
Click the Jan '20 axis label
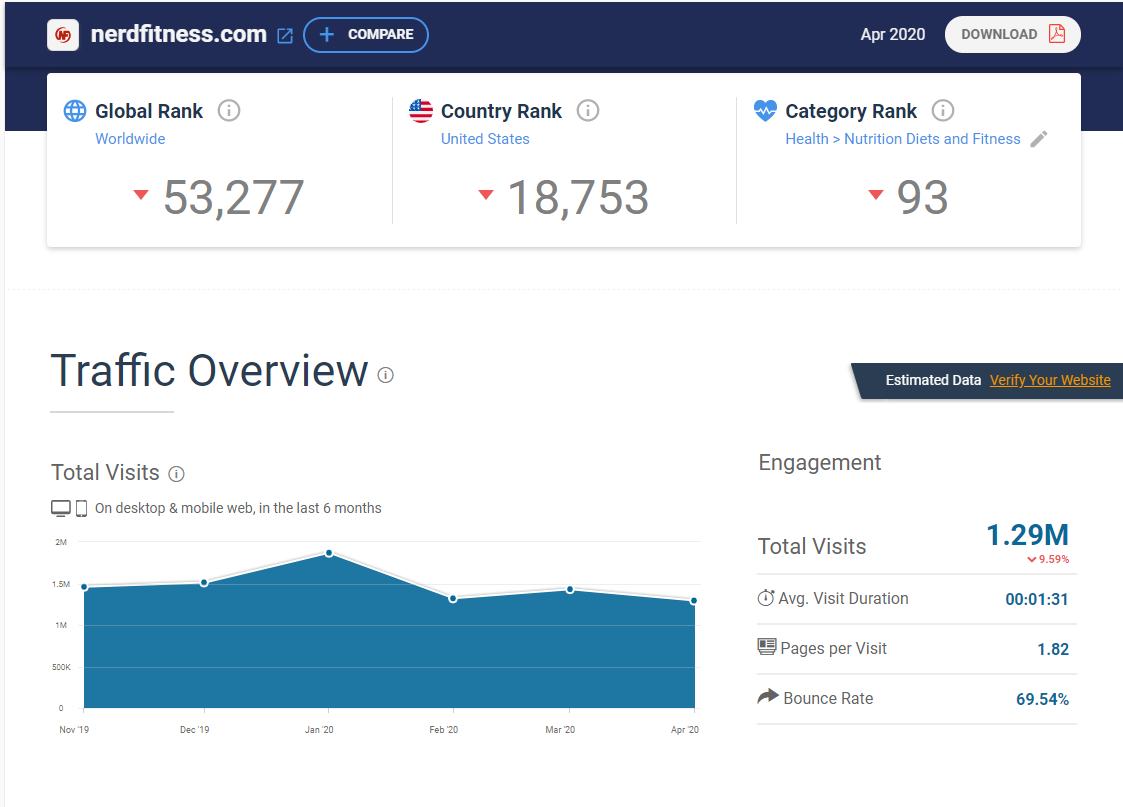[x=319, y=730]
